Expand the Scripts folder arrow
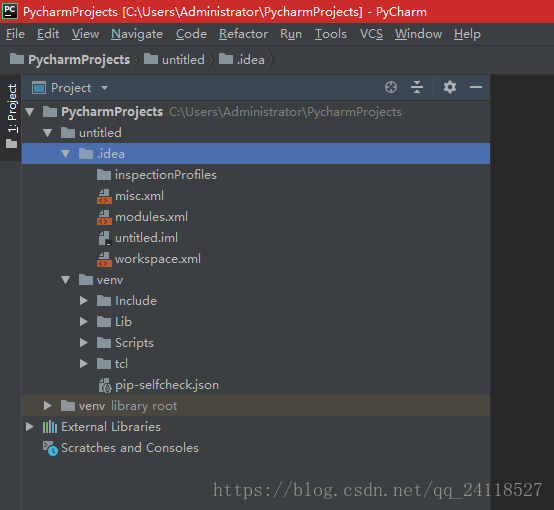Viewport: 554px width, 510px height. (83, 343)
